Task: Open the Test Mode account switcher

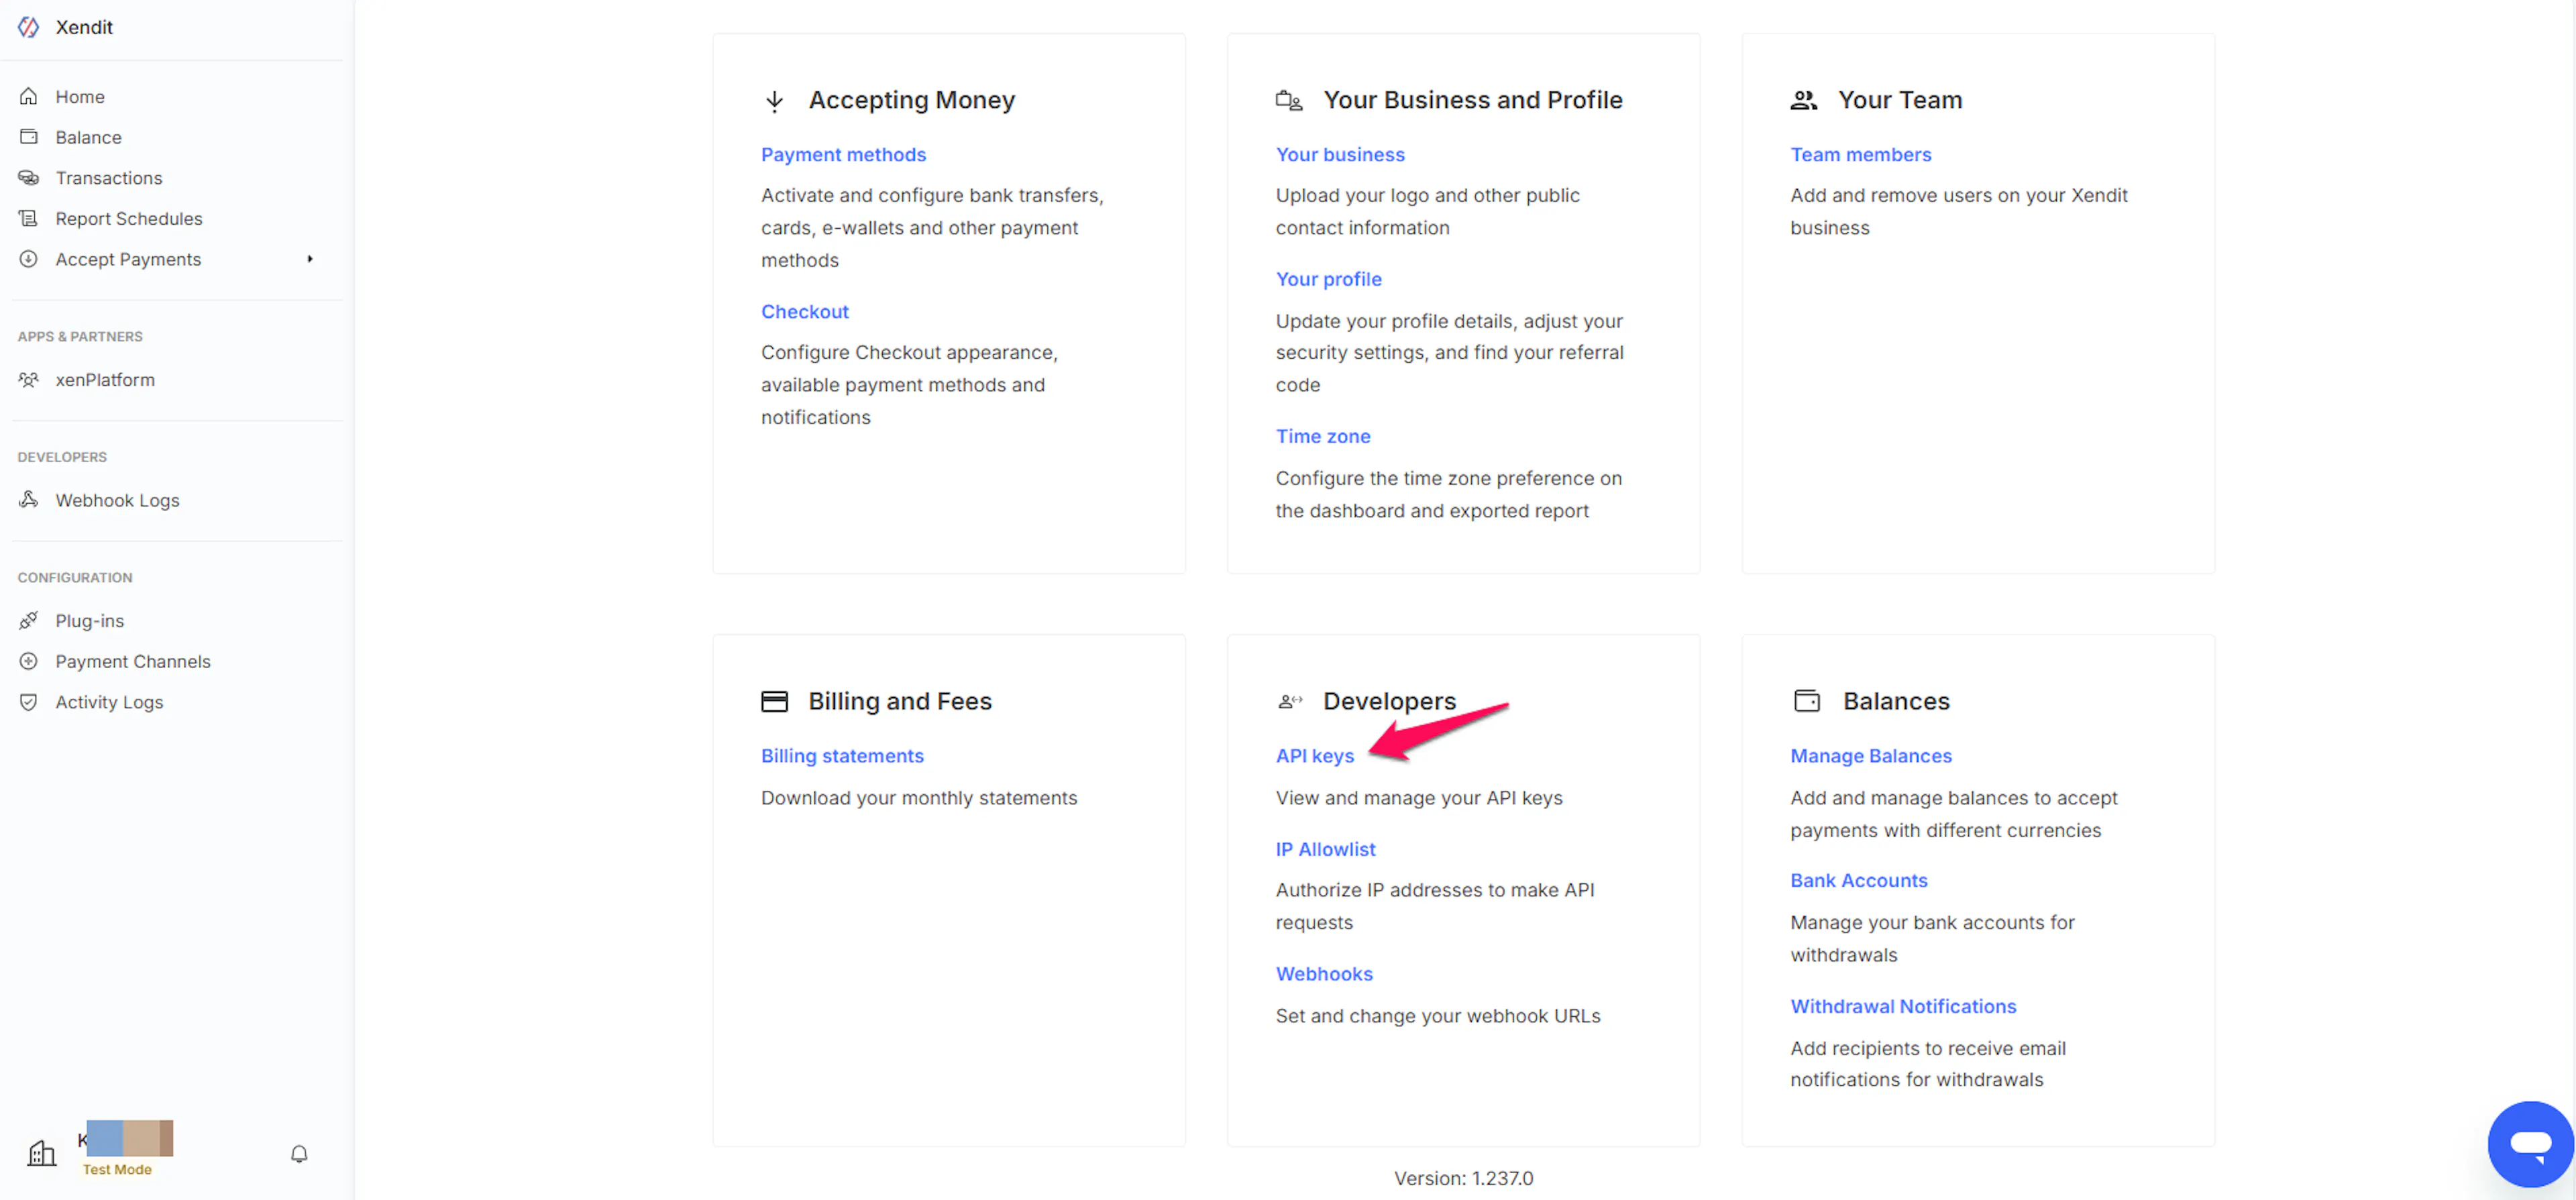Action: (117, 1168)
